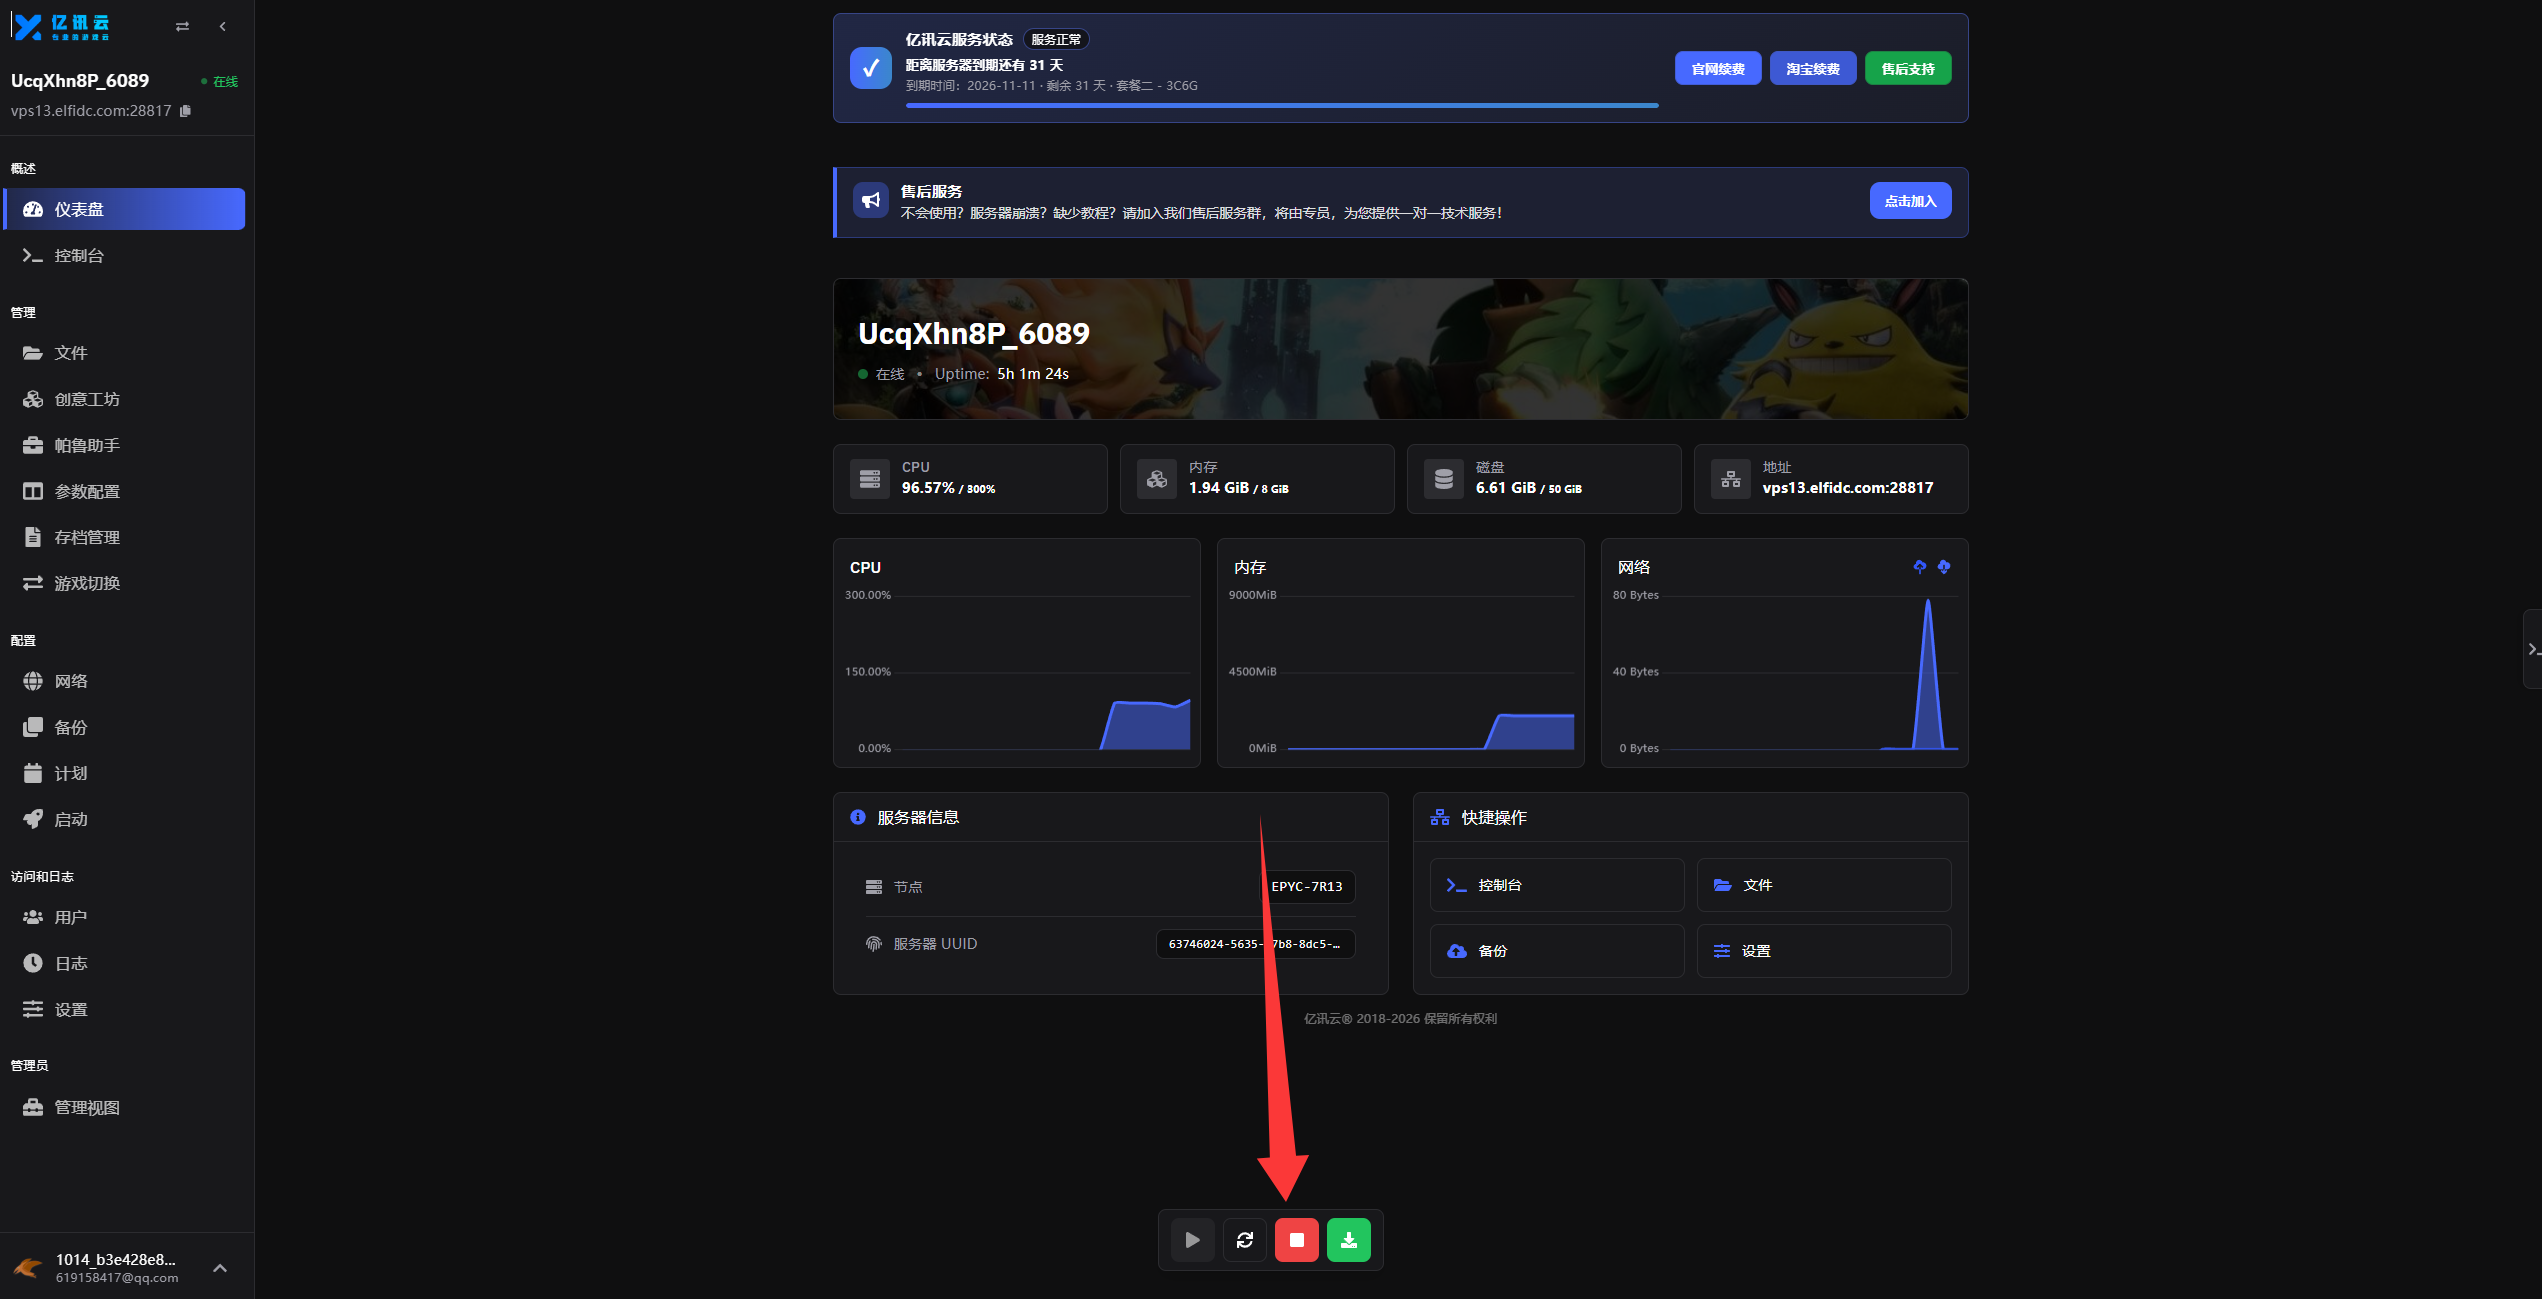Click the network download cloud icon
Screen dimensions: 2542x1299
click(x=1943, y=567)
